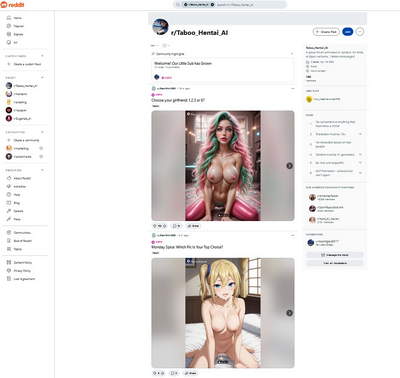Viewport: 400px width, 378px height.
Task: Upvote the 'Monday Spice' post
Action: (155, 373)
